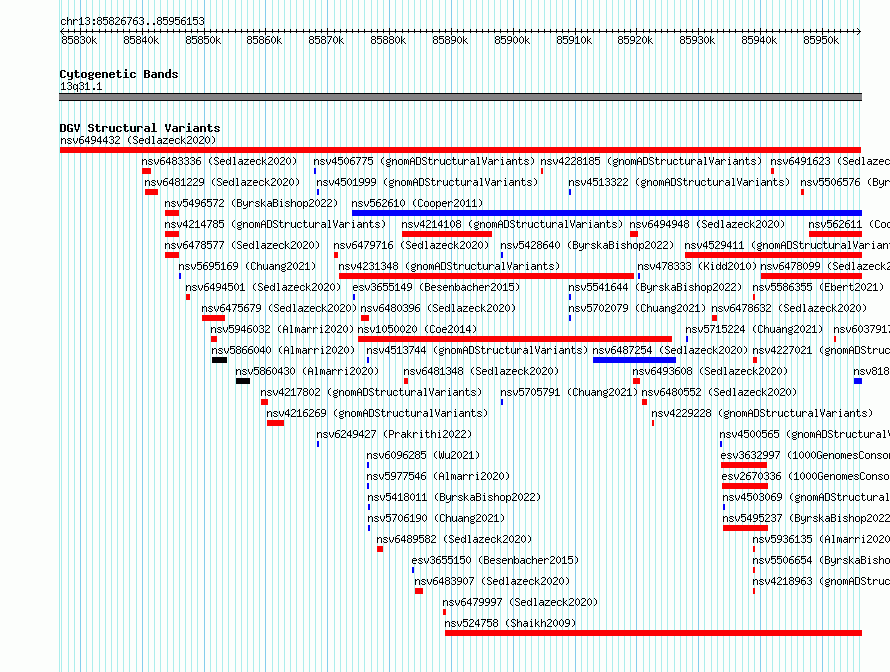Screen dimensions: 890x672
Task: Open the nsv4229228 gnomAD variant label
Action: [x=762, y=413]
